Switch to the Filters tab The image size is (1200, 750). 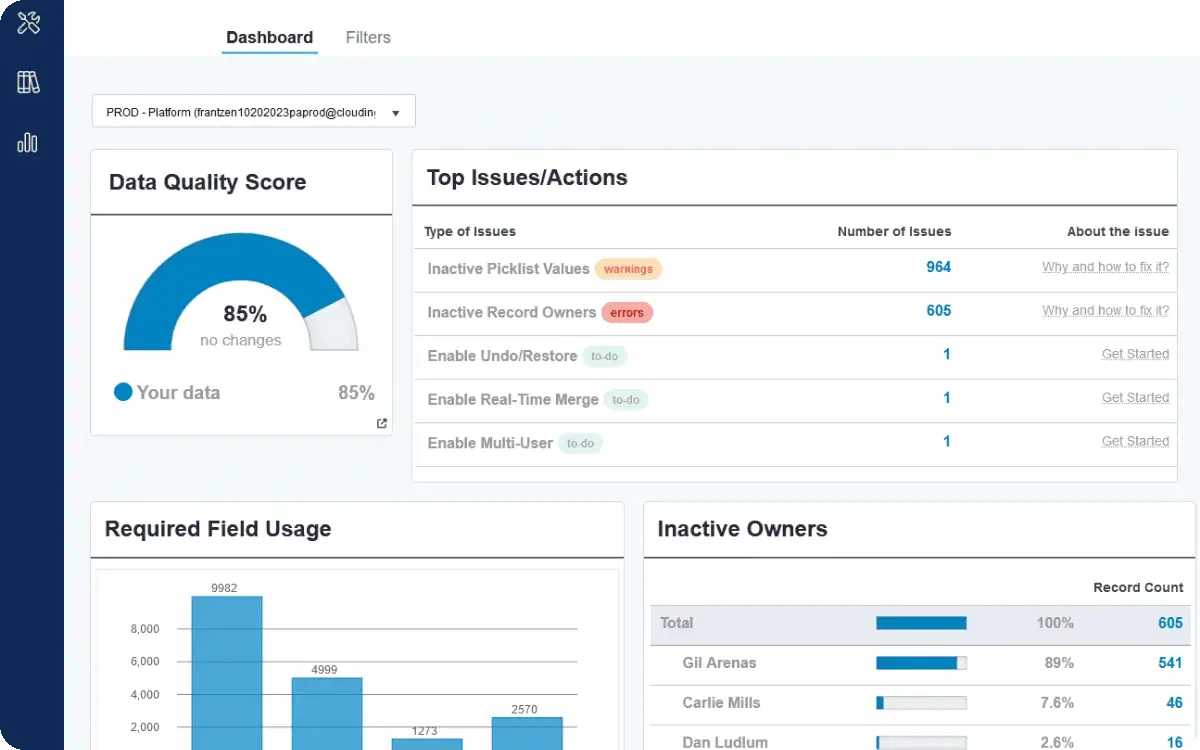(x=368, y=37)
